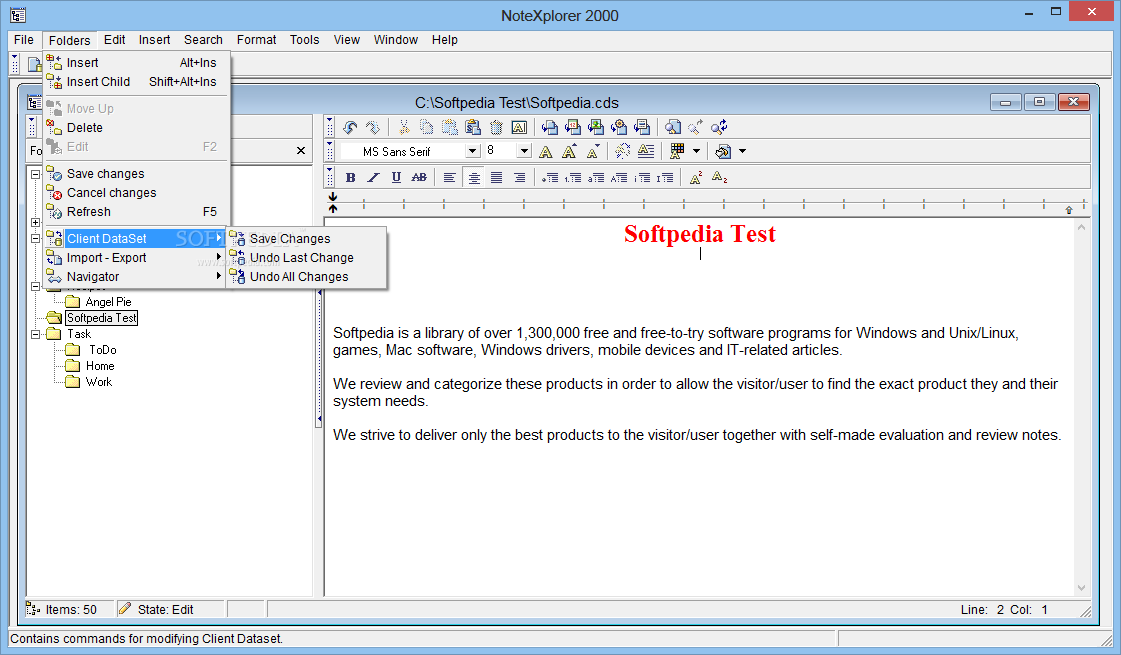Image resolution: width=1121 pixels, height=655 pixels.
Task: Open the Format menu
Action: 257,40
